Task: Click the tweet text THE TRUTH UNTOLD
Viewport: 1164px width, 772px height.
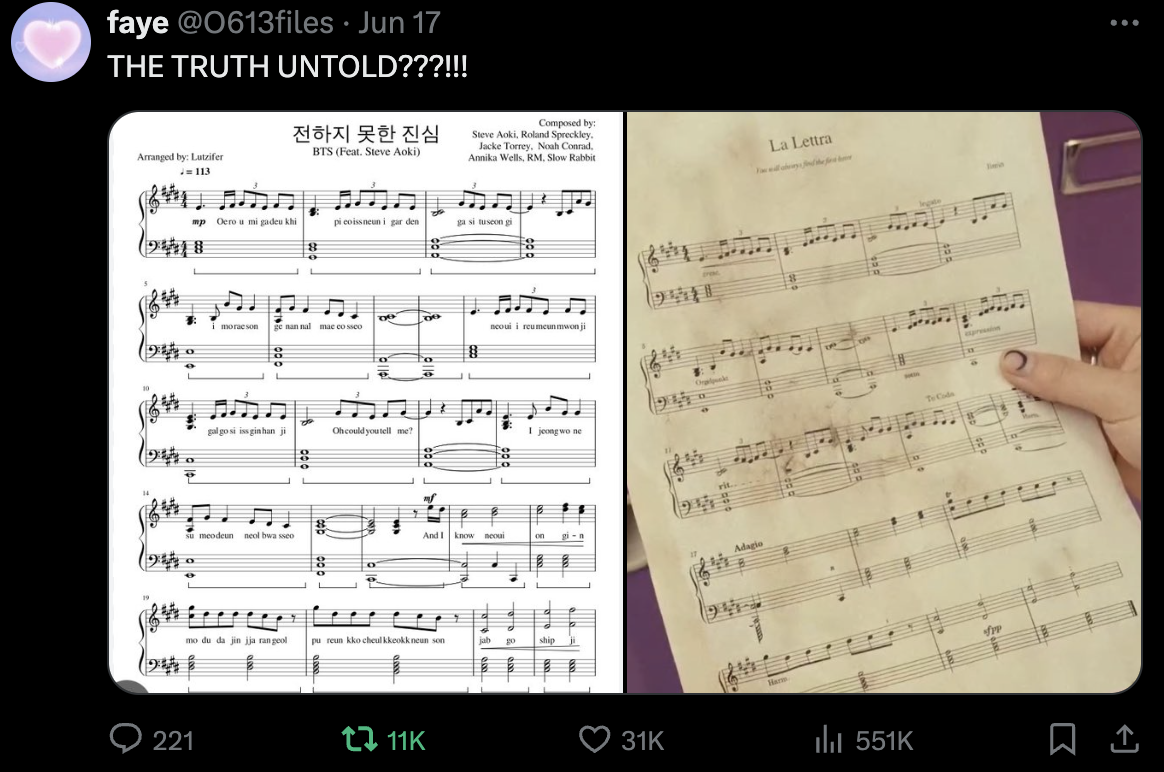Action: pos(287,67)
